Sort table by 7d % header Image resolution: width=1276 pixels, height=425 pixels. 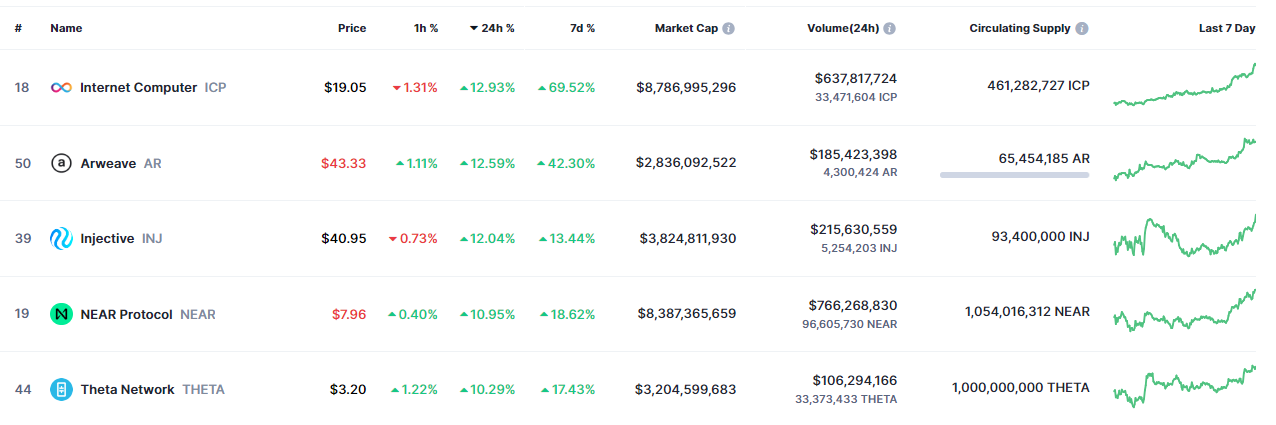click(582, 28)
